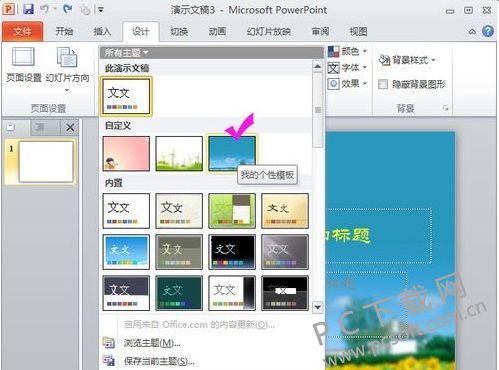
Task: Apply the pink custom theme with child
Action: [x=126, y=154]
